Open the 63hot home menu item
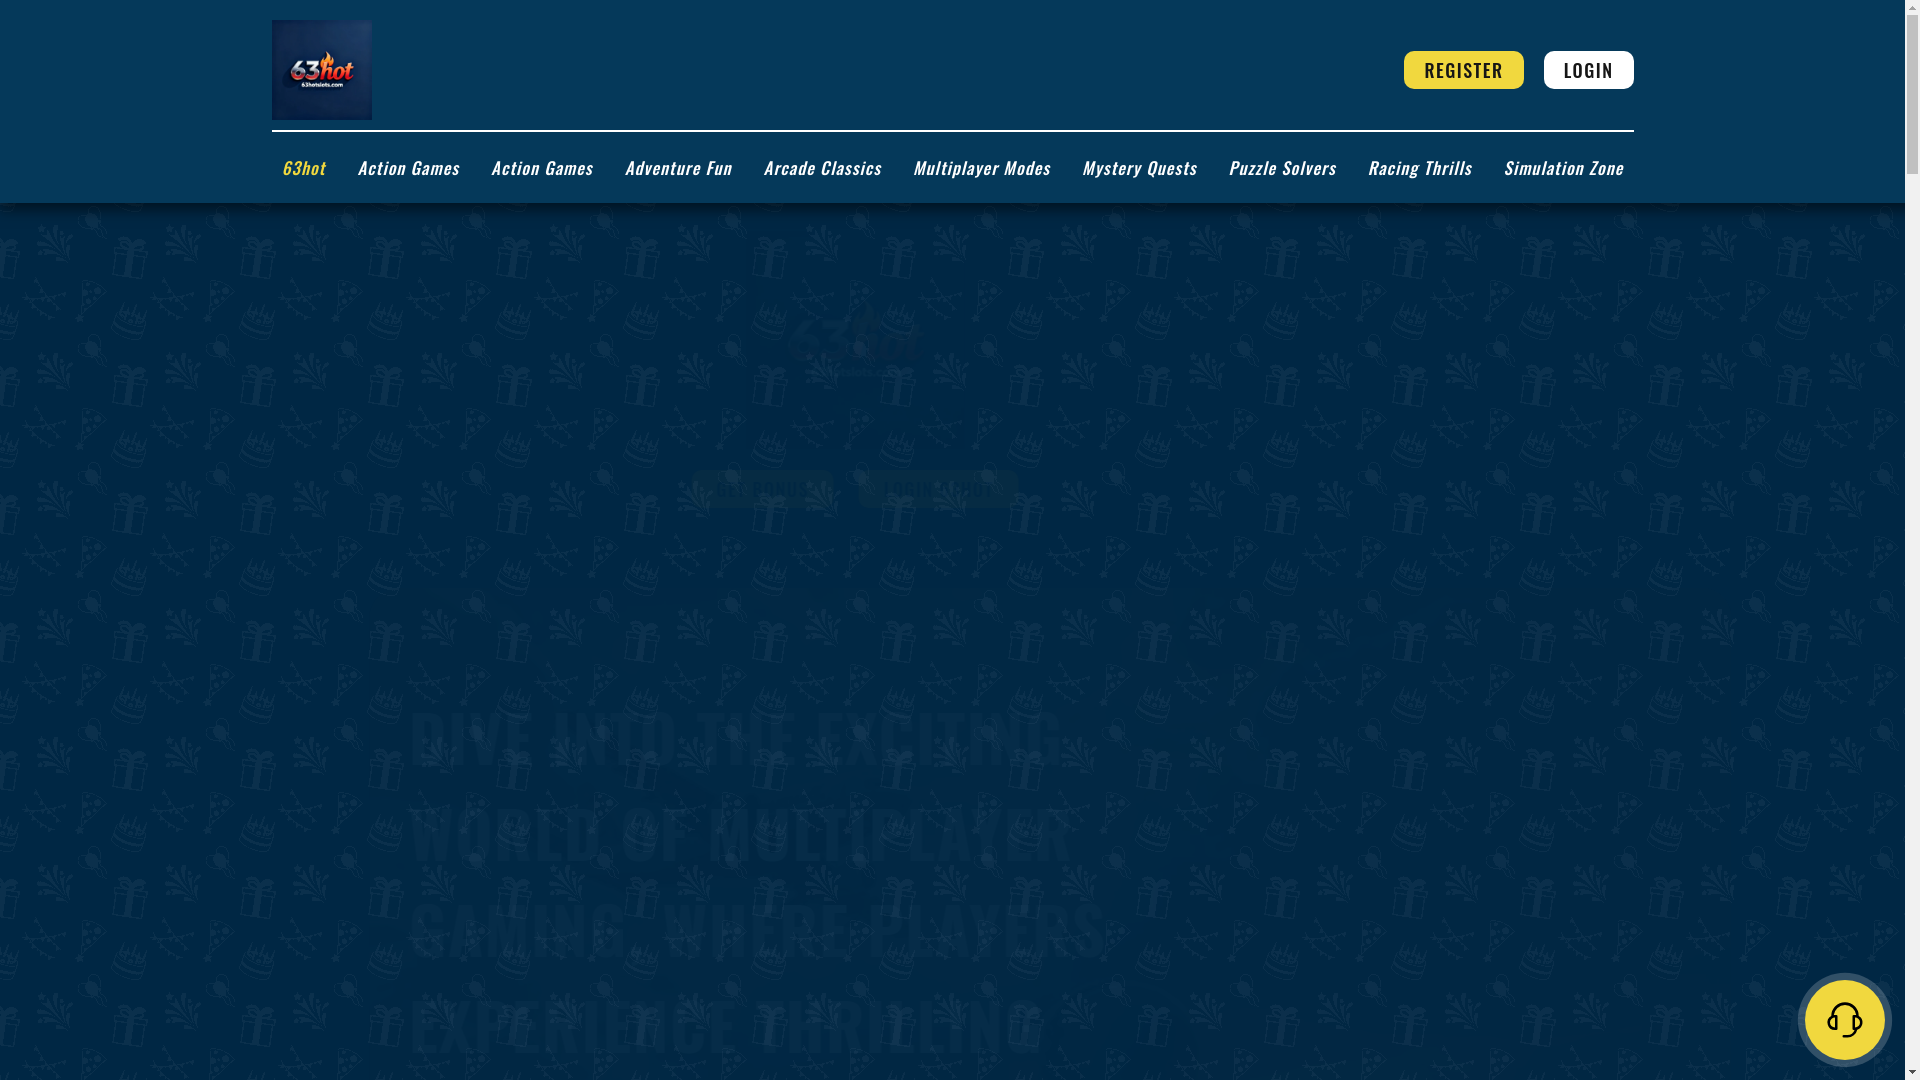The height and width of the screenshot is (1080, 1920). pyautogui.click(x=303, y=168)
